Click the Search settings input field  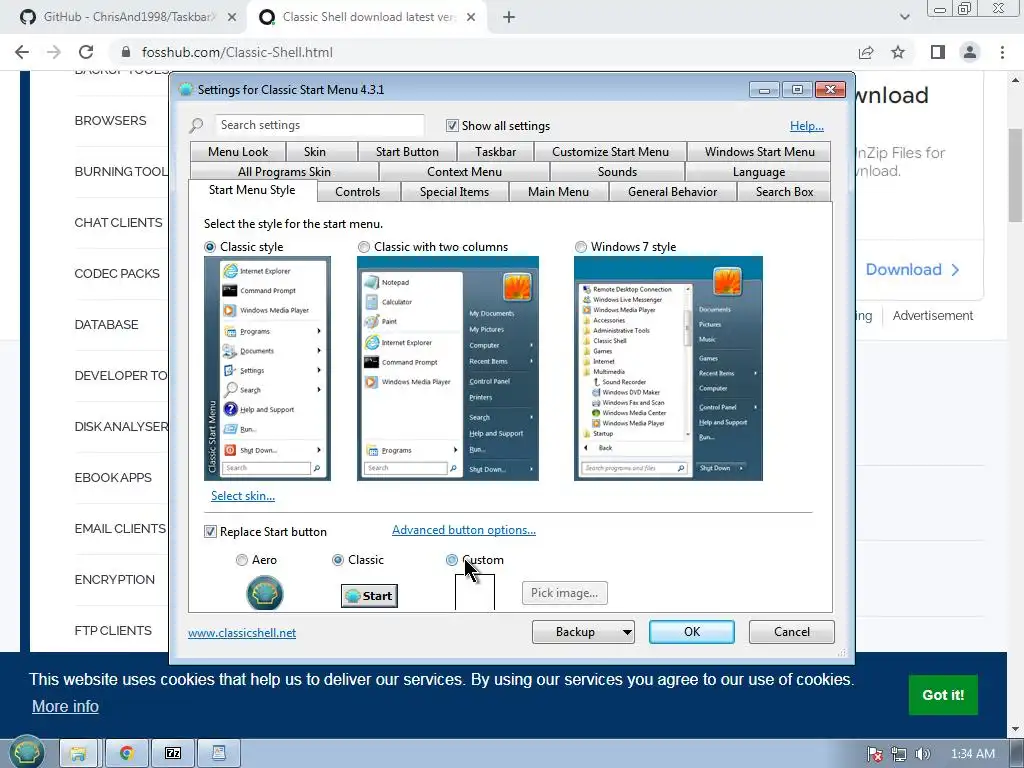[319, 125]
